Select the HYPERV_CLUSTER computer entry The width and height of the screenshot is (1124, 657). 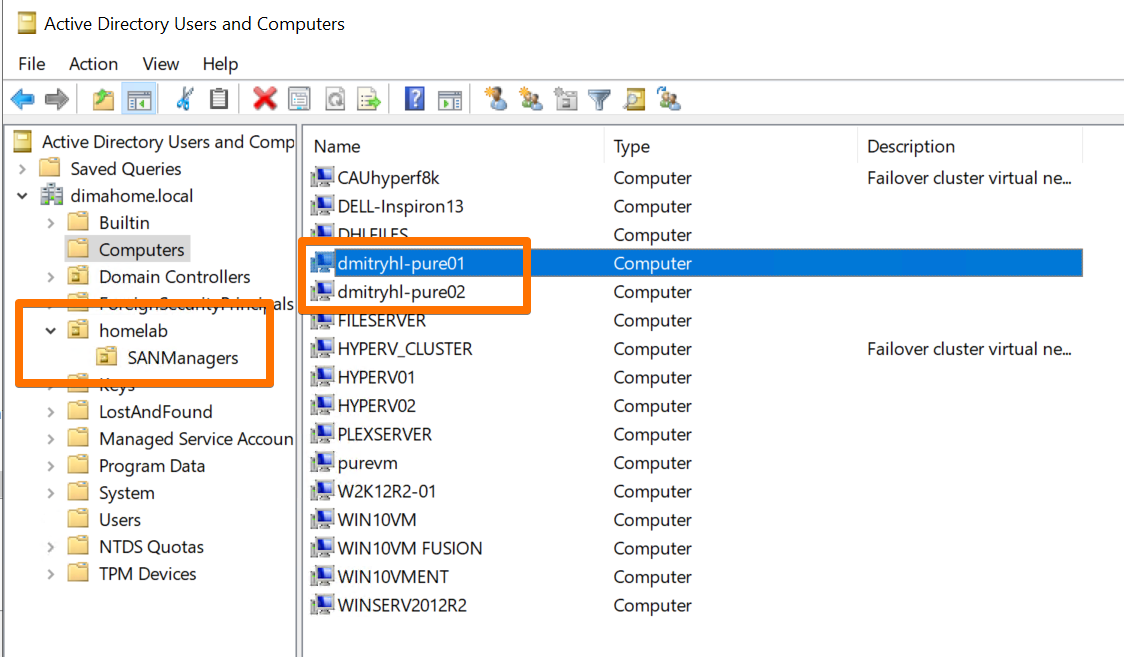pos(404,349)
